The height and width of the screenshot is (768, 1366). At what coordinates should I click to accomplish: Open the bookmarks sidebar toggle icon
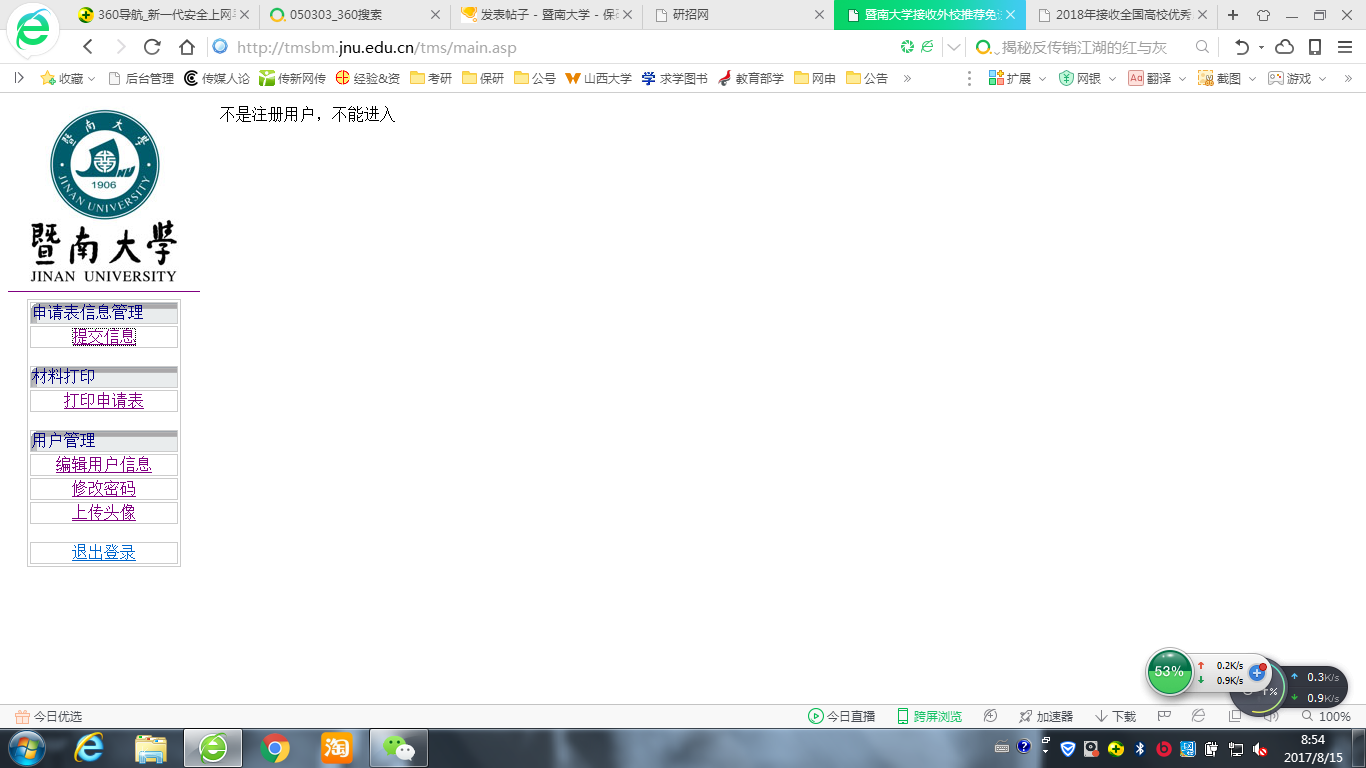pos(18,78)
